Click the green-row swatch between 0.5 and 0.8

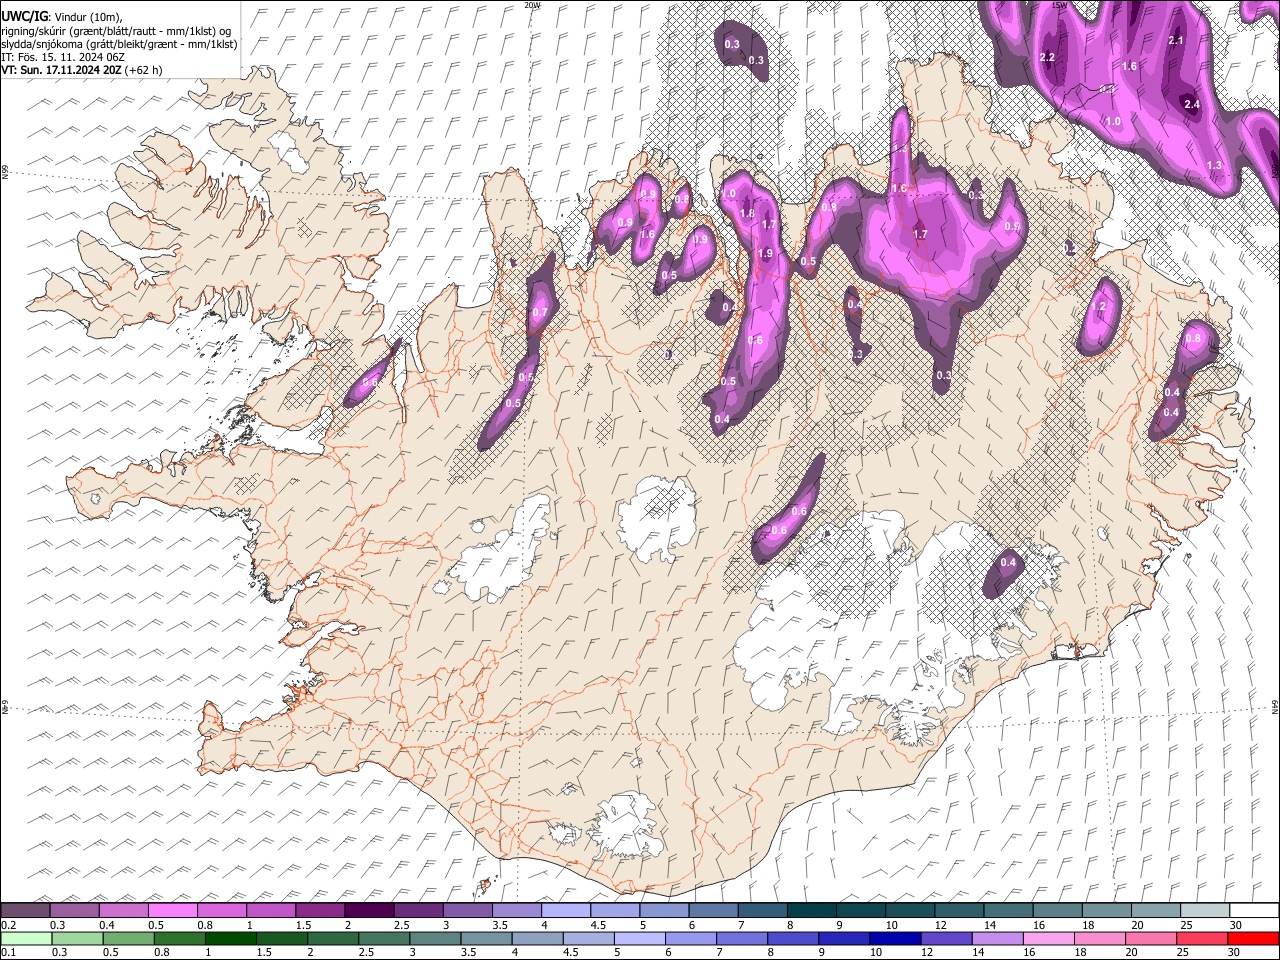pyautogui.click(x=128, y=938)
